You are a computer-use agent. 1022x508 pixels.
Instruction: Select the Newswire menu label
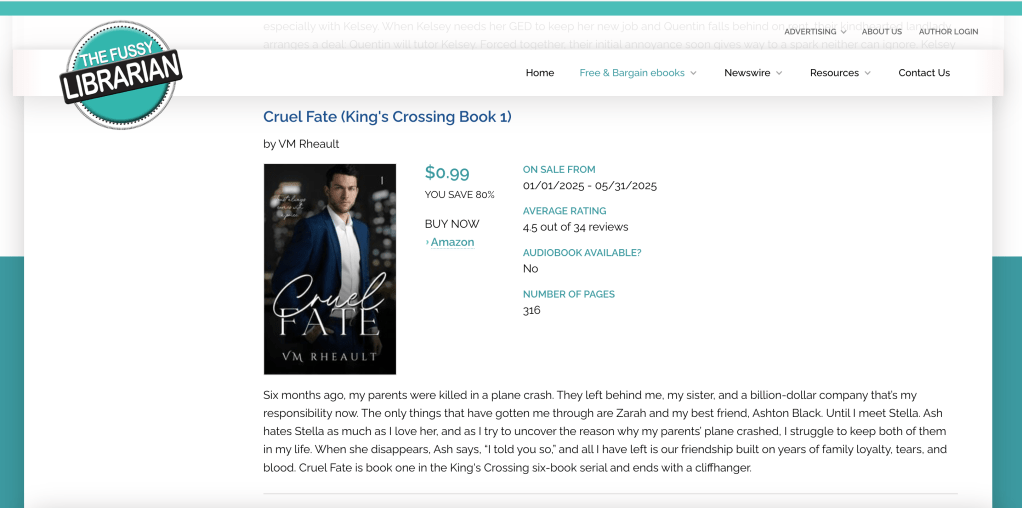747,73
